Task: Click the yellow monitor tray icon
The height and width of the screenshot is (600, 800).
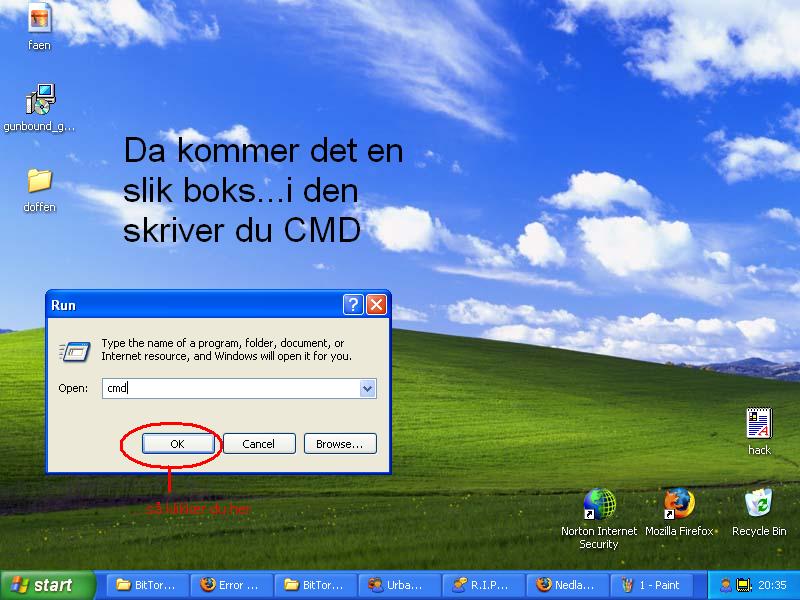Action: pyautogui.click(x=743, y=585)
